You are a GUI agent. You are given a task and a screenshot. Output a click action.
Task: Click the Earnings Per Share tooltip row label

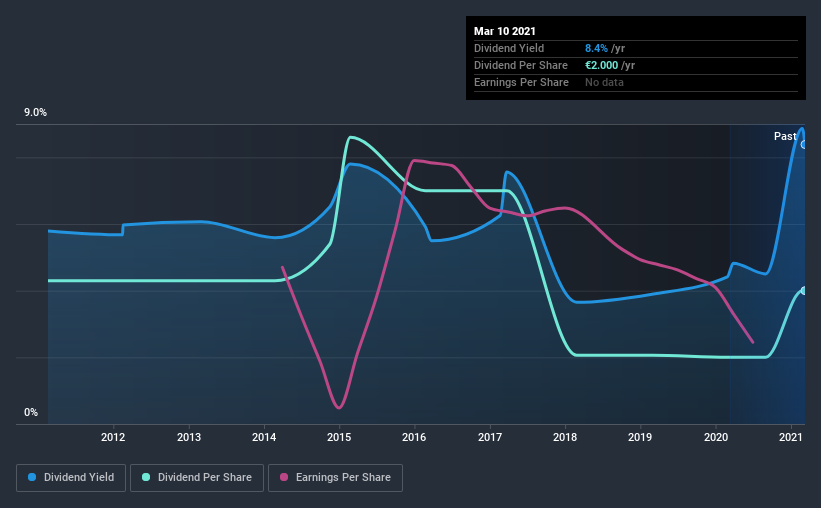tap(521, 82)
